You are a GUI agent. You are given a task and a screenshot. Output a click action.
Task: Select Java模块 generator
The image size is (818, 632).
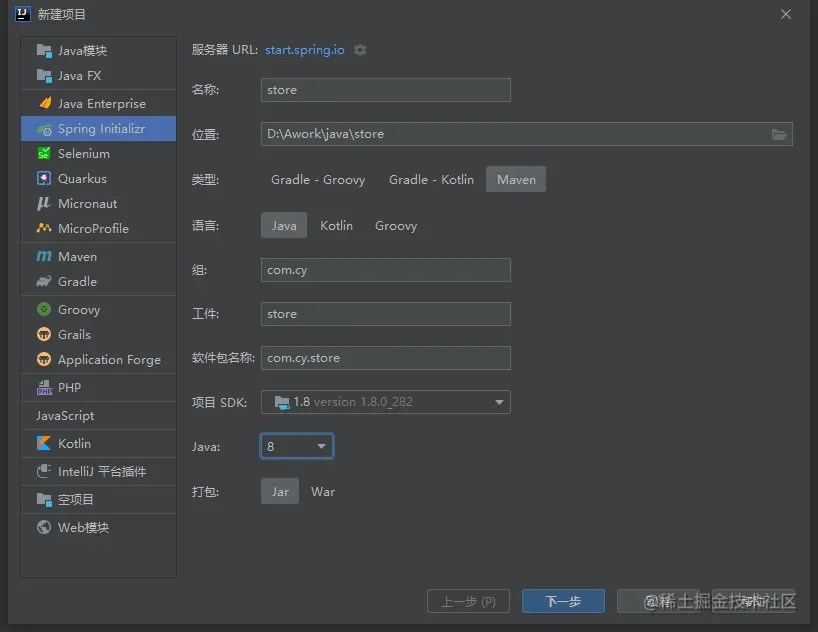(99, 51)
